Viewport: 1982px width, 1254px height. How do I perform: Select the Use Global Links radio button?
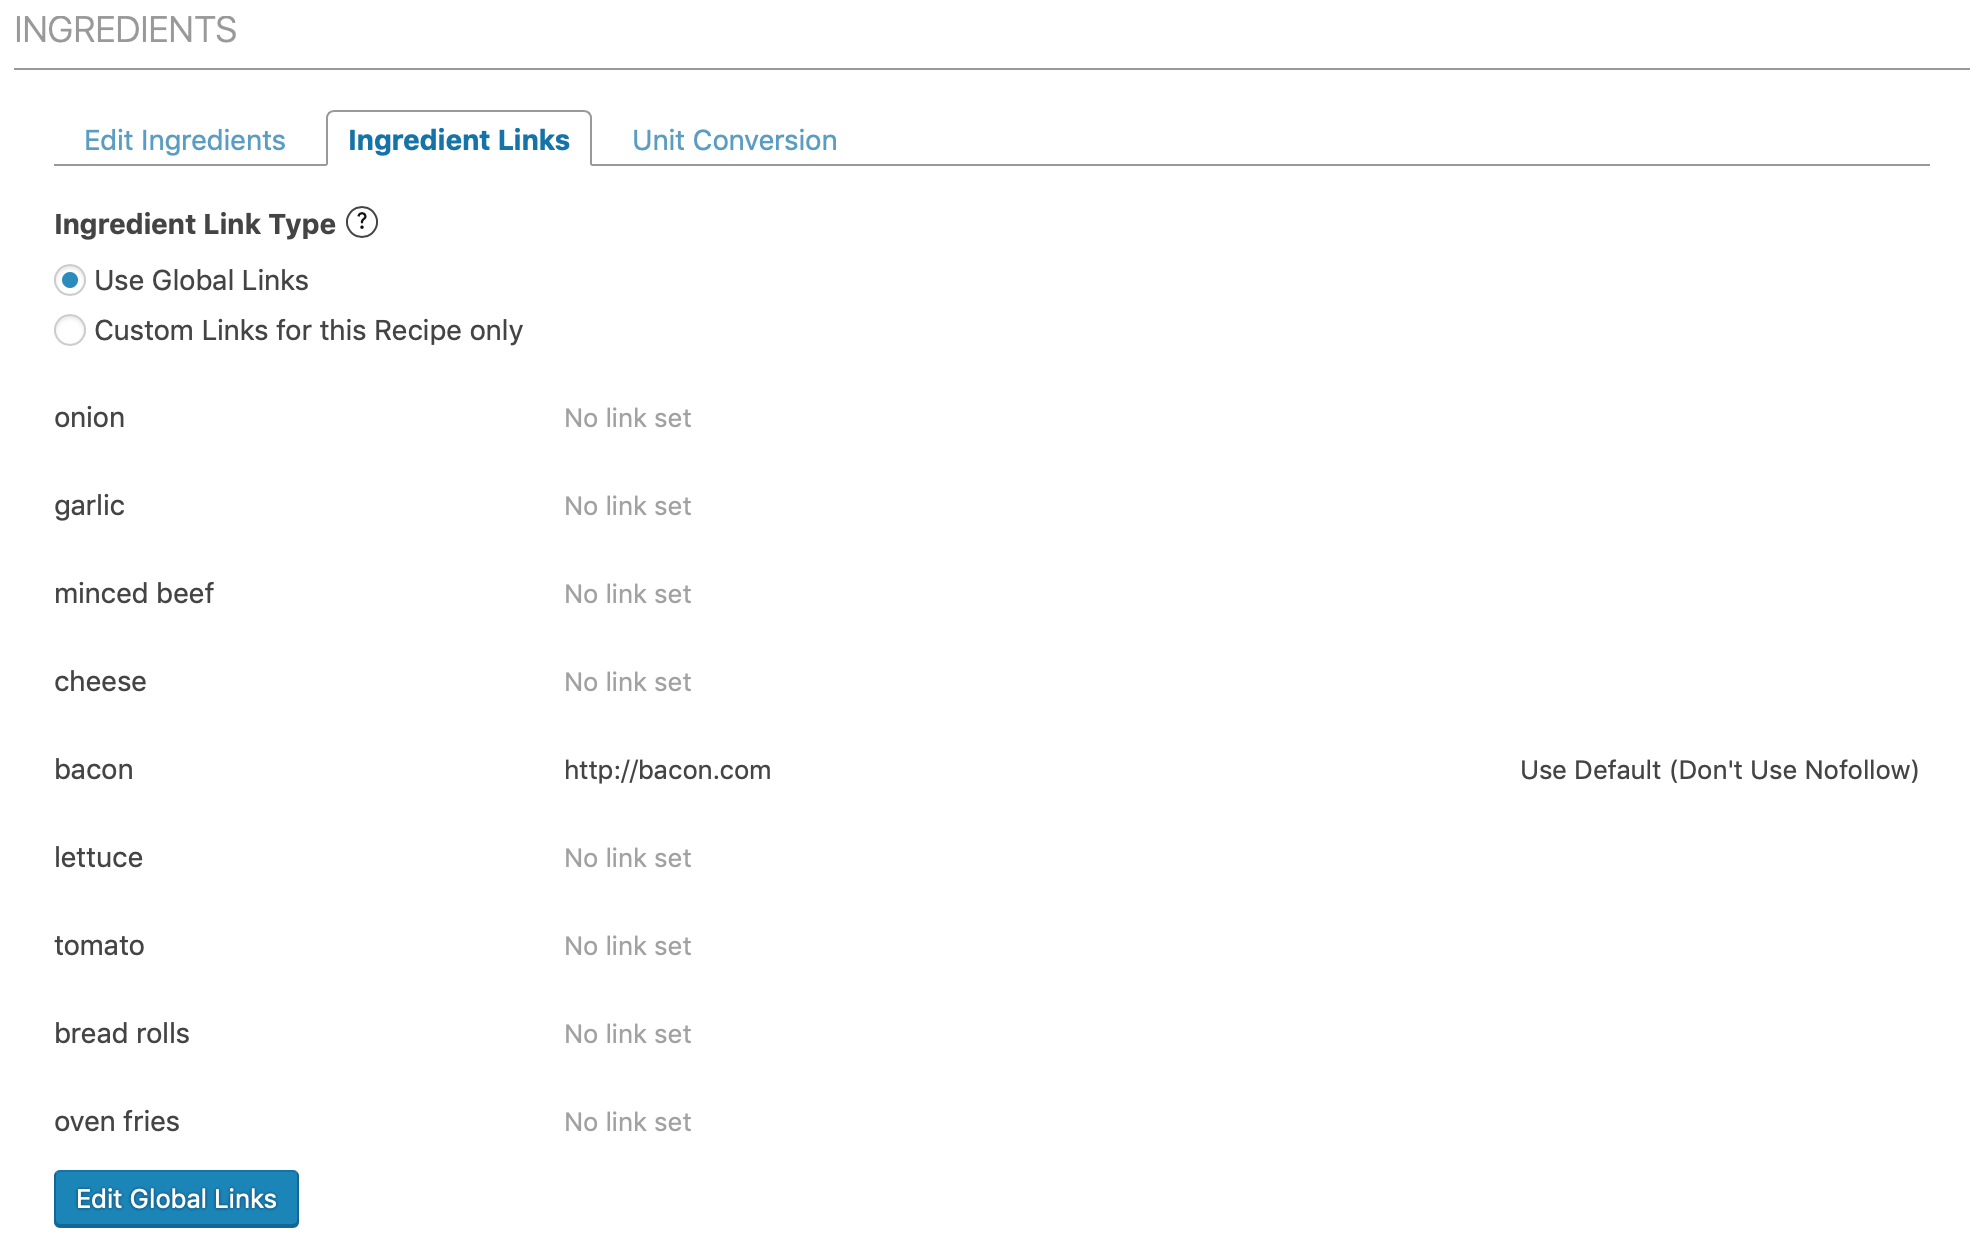point(70,281)
